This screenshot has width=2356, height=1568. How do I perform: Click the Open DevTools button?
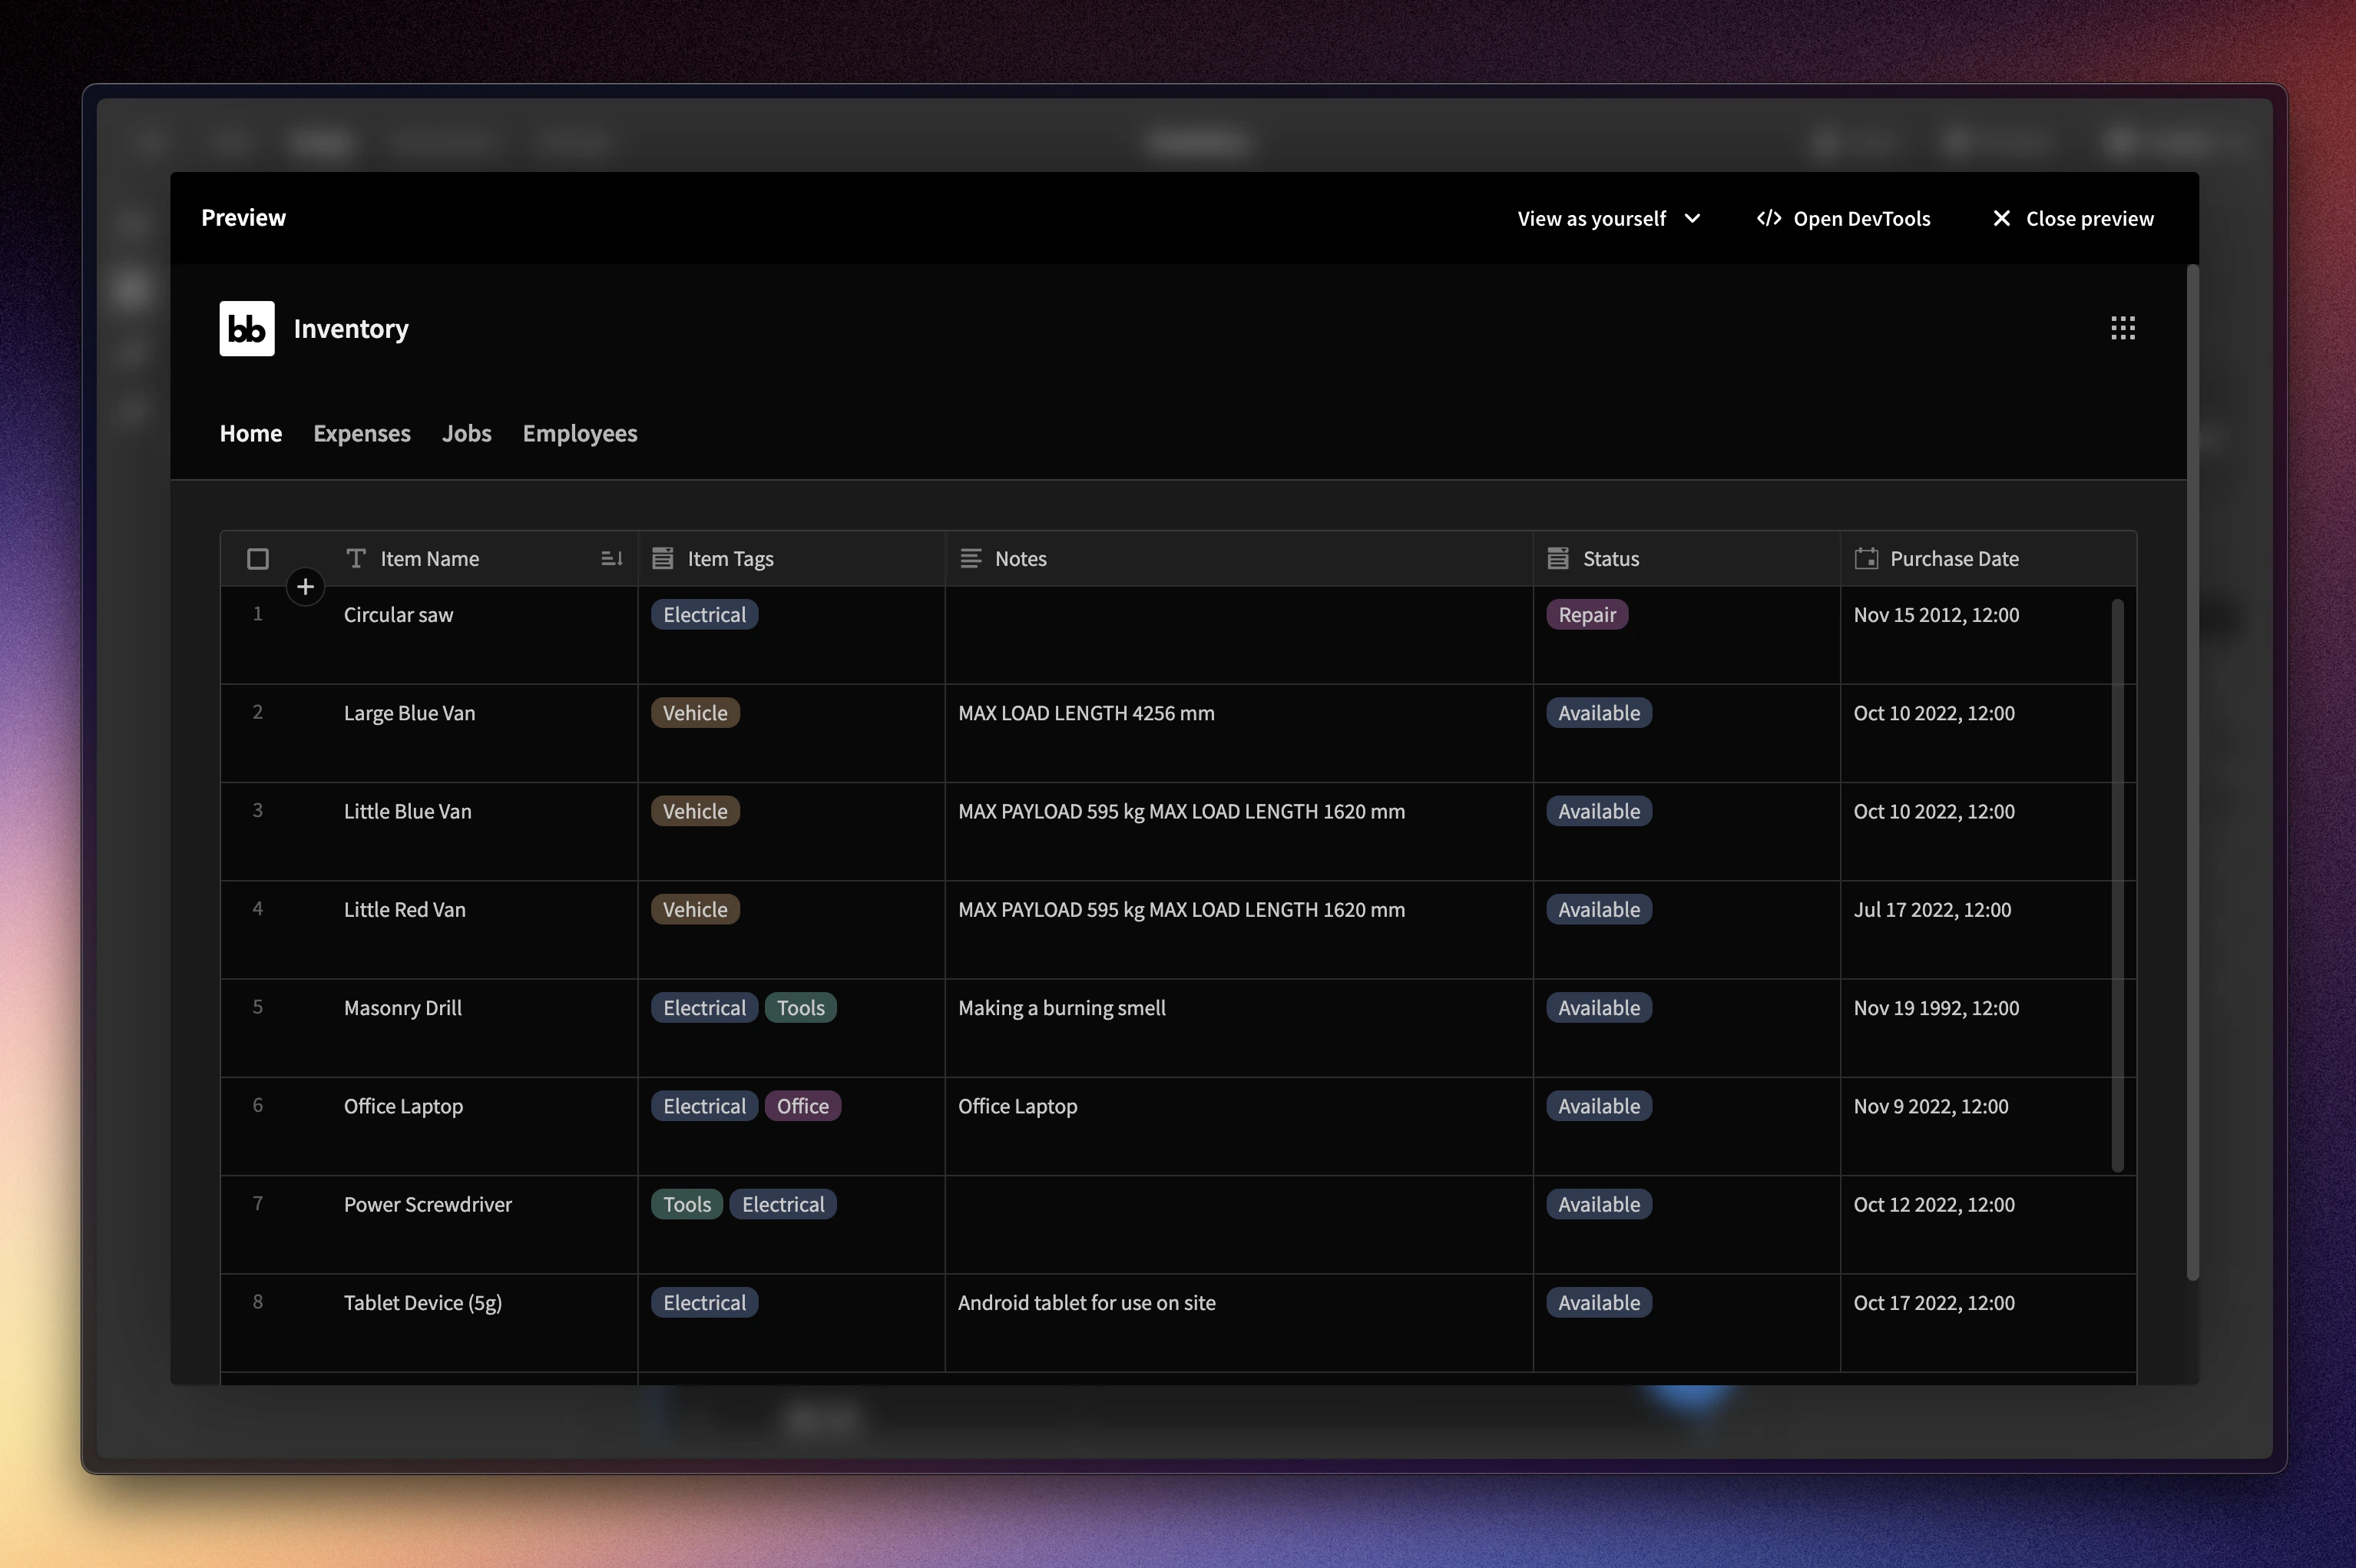coord(1843,218)
